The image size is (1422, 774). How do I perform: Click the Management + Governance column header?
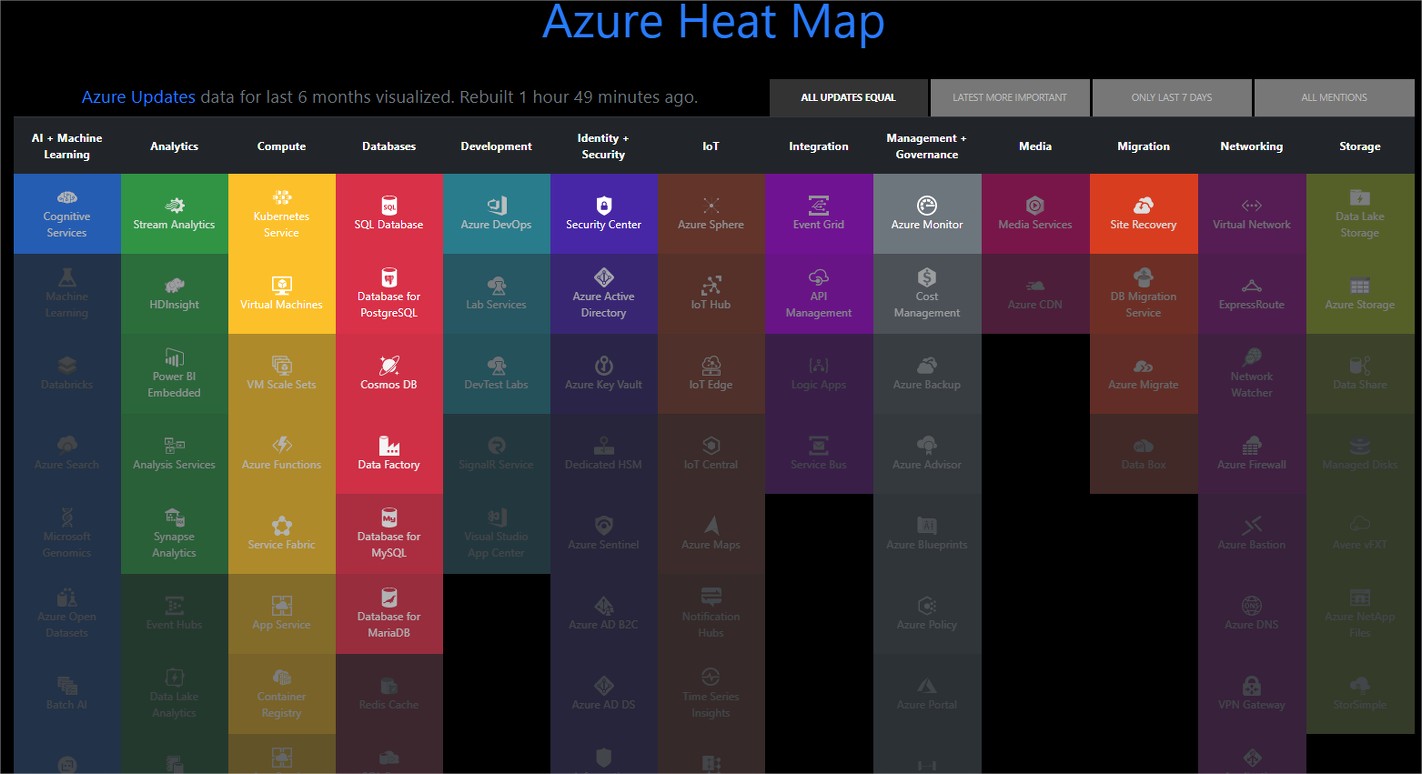pyautogui.click(x=927, y=146)
